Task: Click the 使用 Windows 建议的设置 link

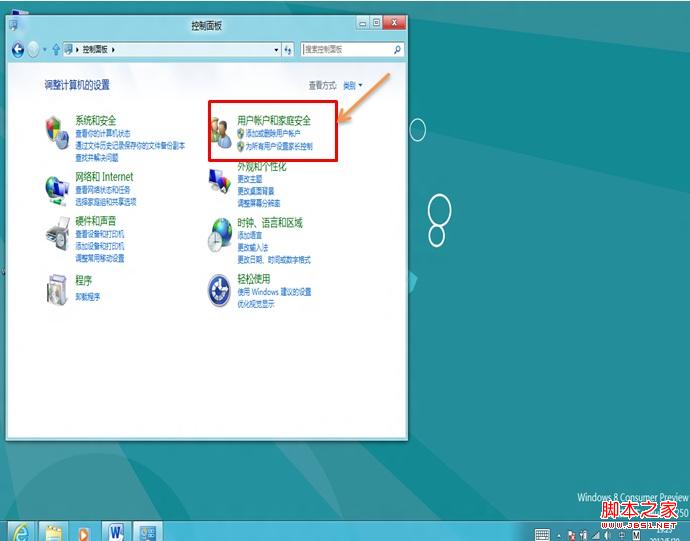Action: point(275,292)
